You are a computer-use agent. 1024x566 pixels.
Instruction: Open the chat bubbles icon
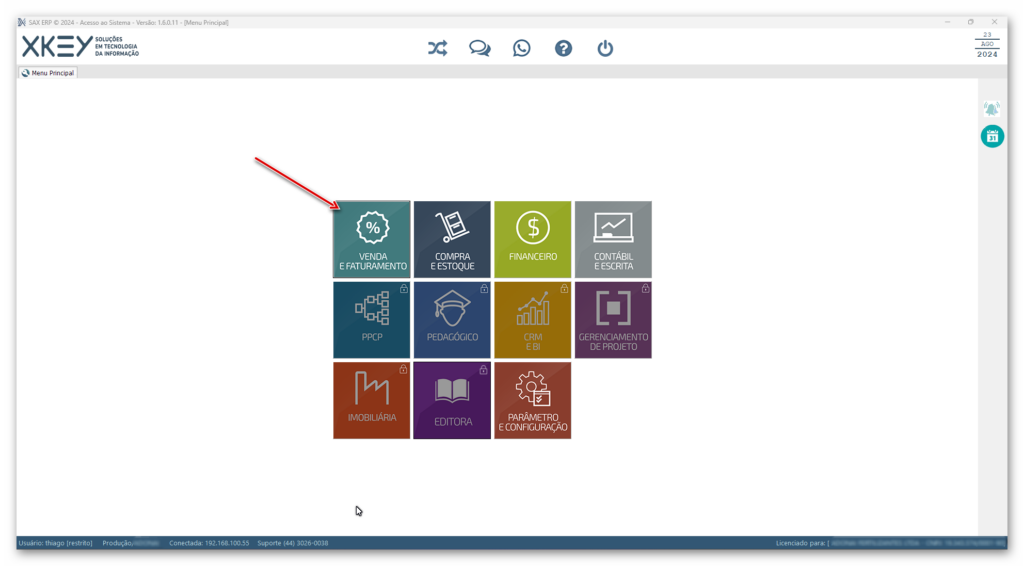point(479,48)
